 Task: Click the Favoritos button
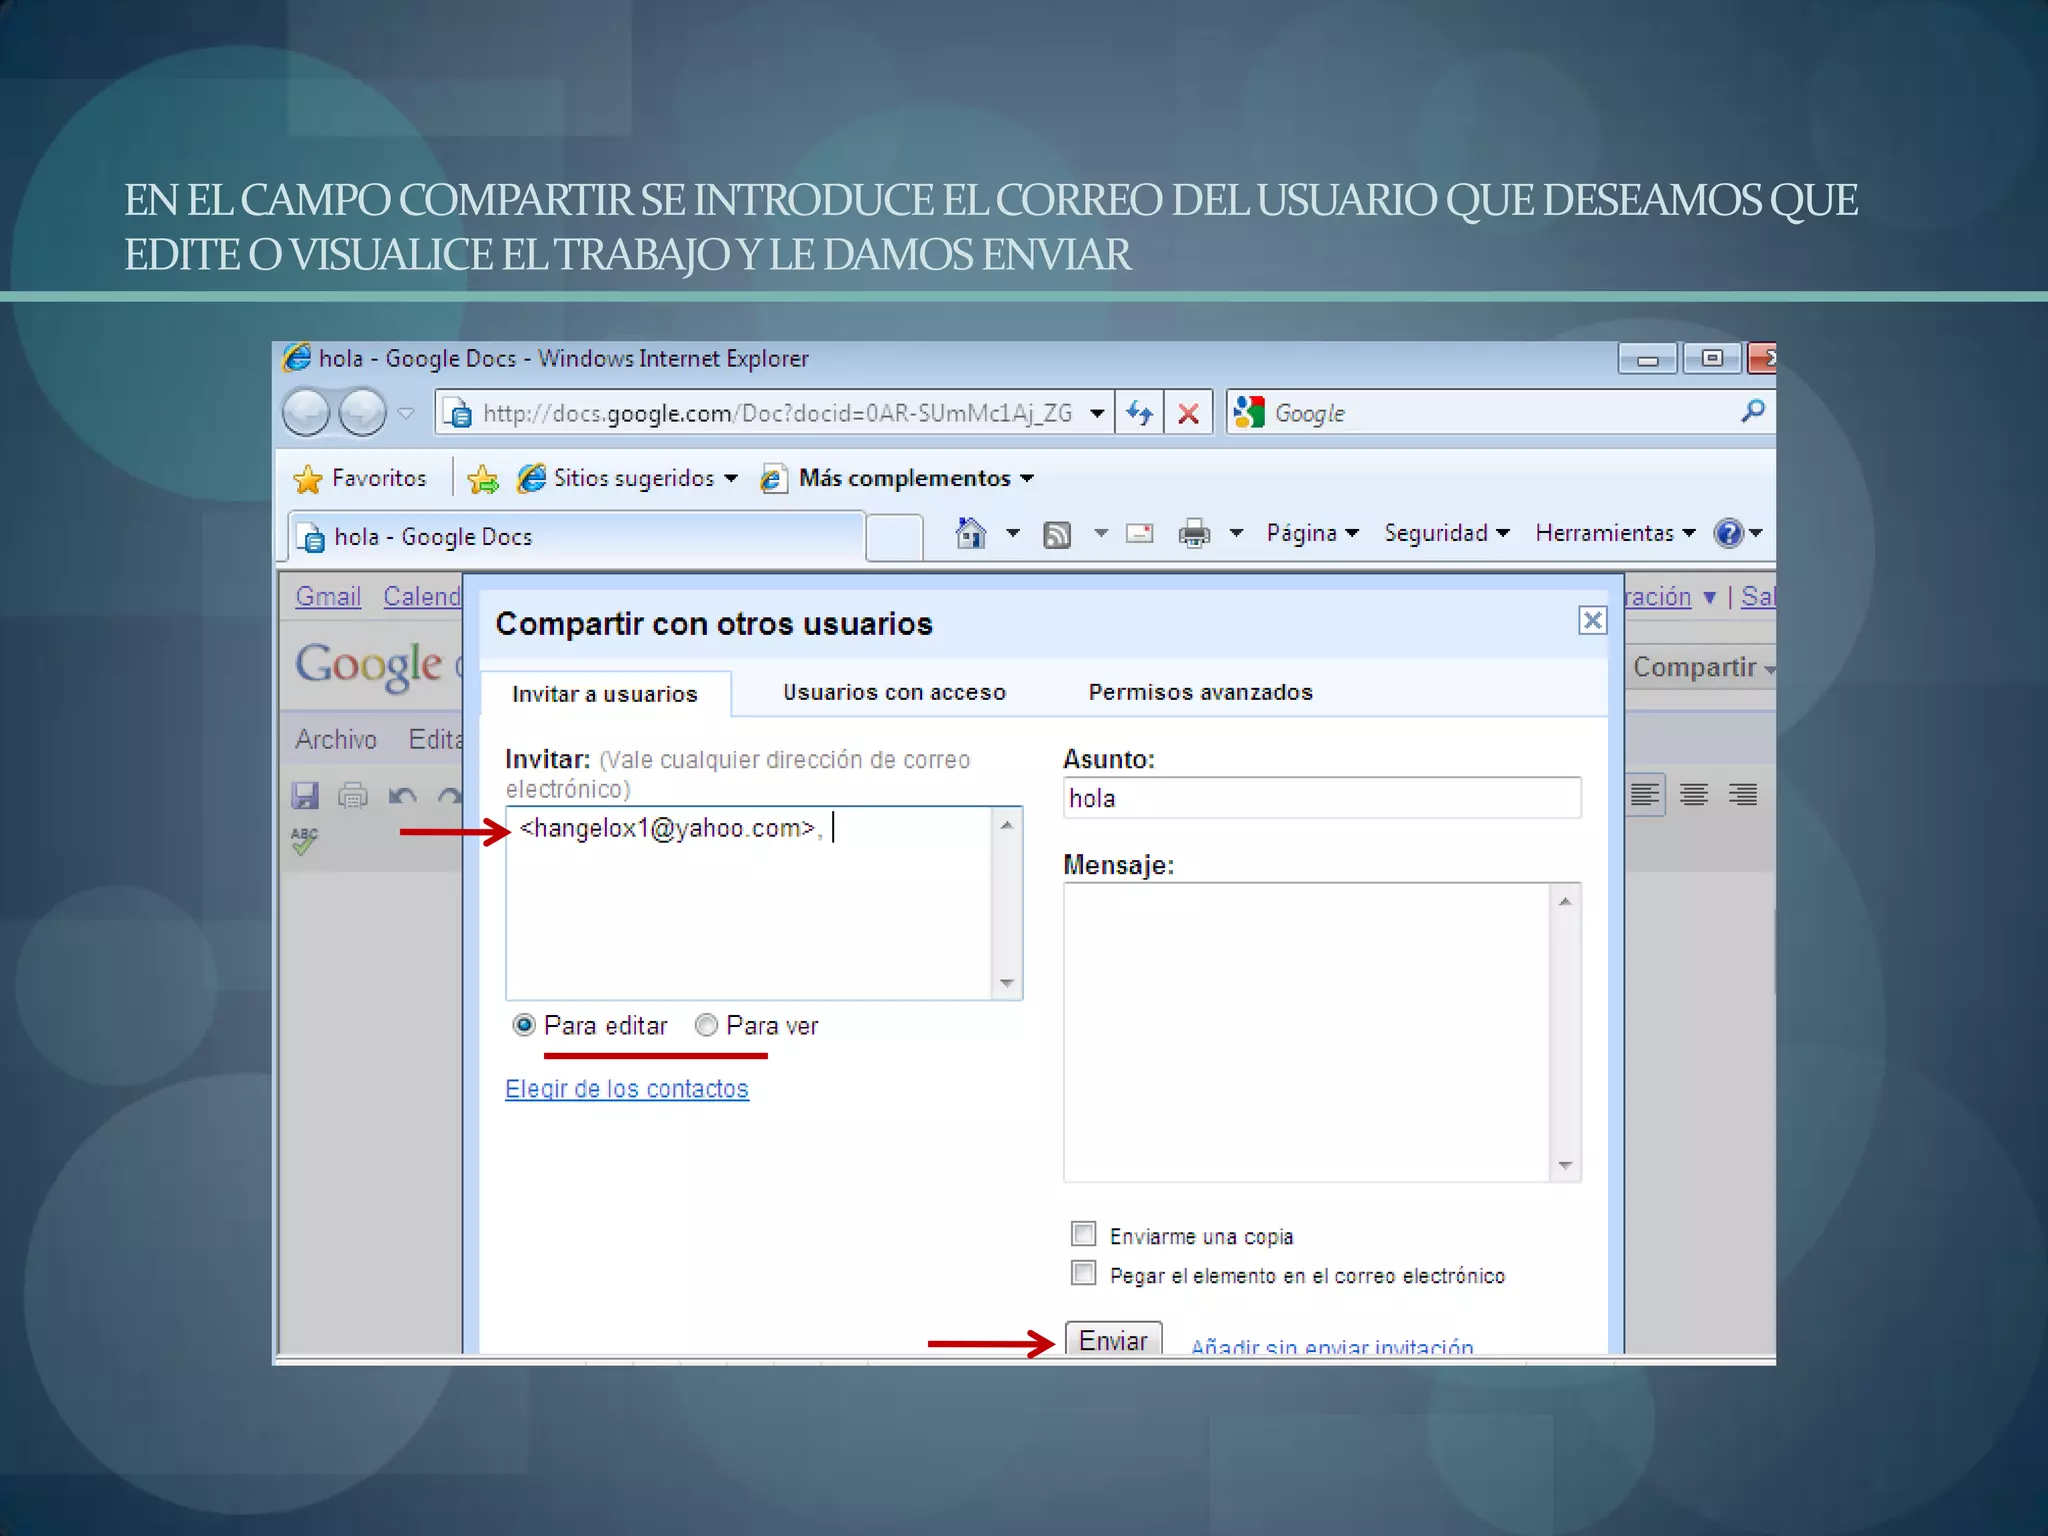tap(362, 479)
